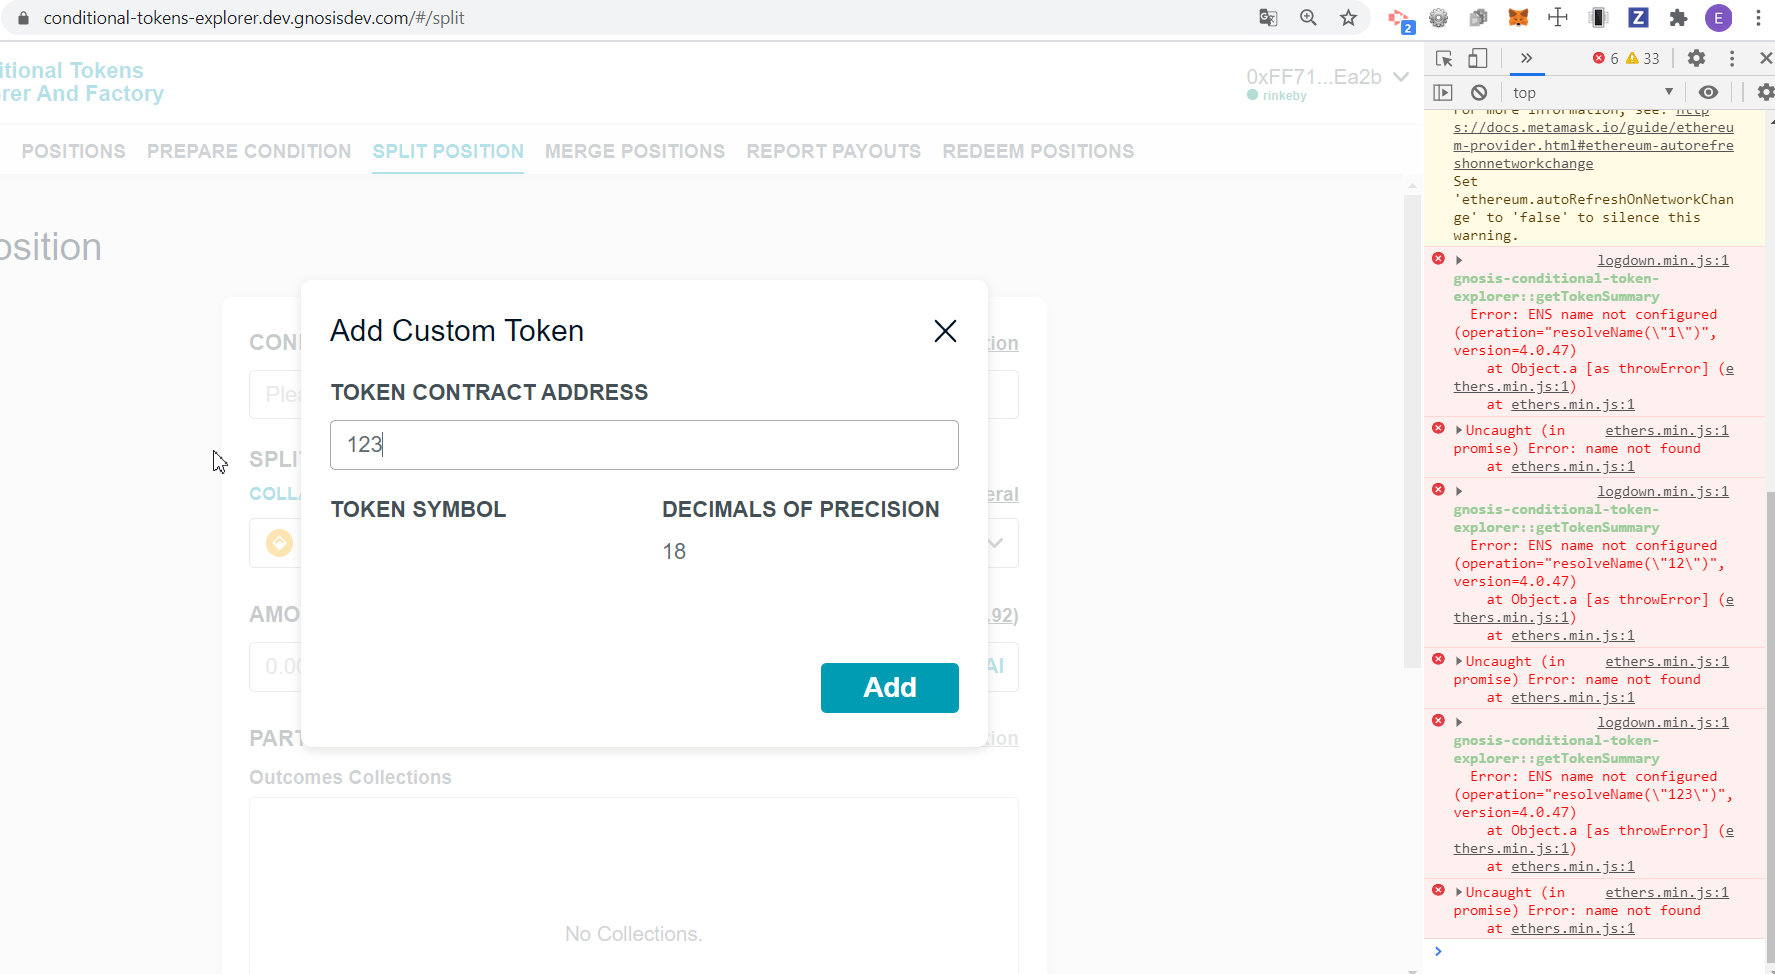Select the SPLIT POSITION tab
This screenshot has height=974, width=1775.
pos(448,151)
